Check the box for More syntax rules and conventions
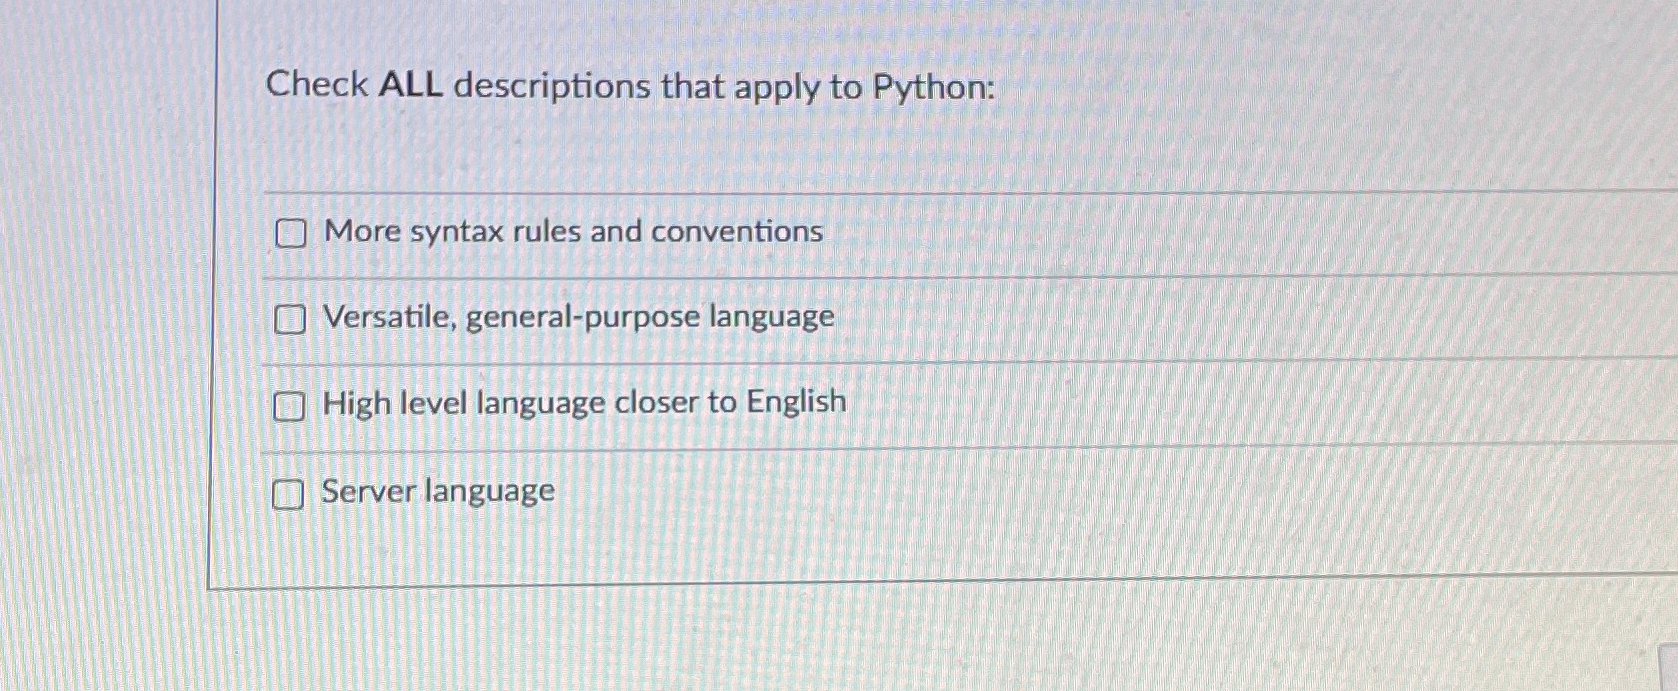 click(290, 235)
